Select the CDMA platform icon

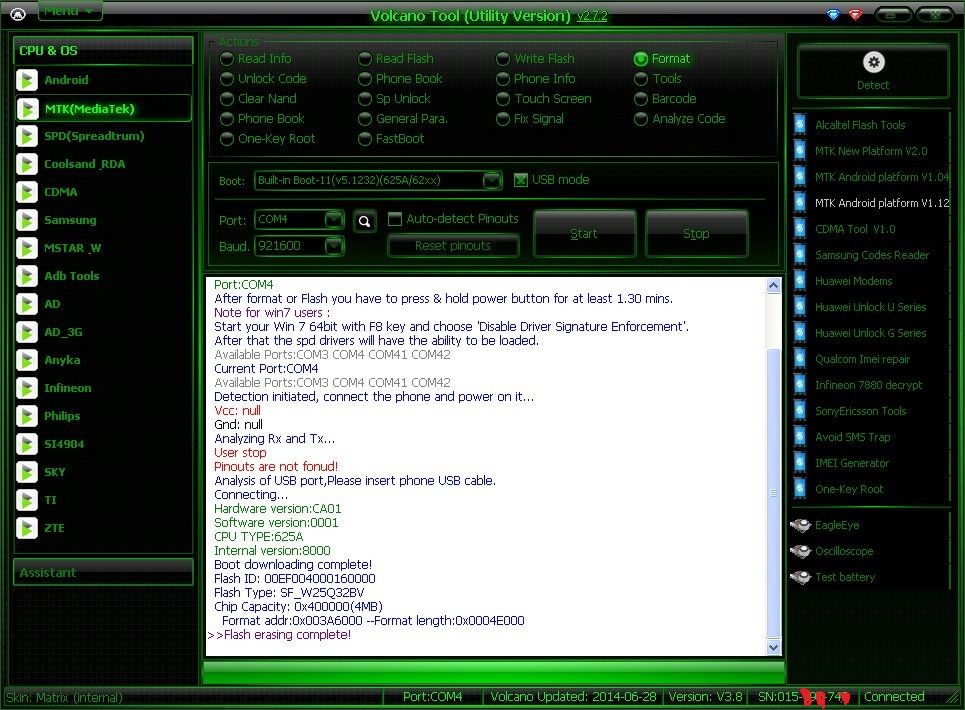click(26, 192)
